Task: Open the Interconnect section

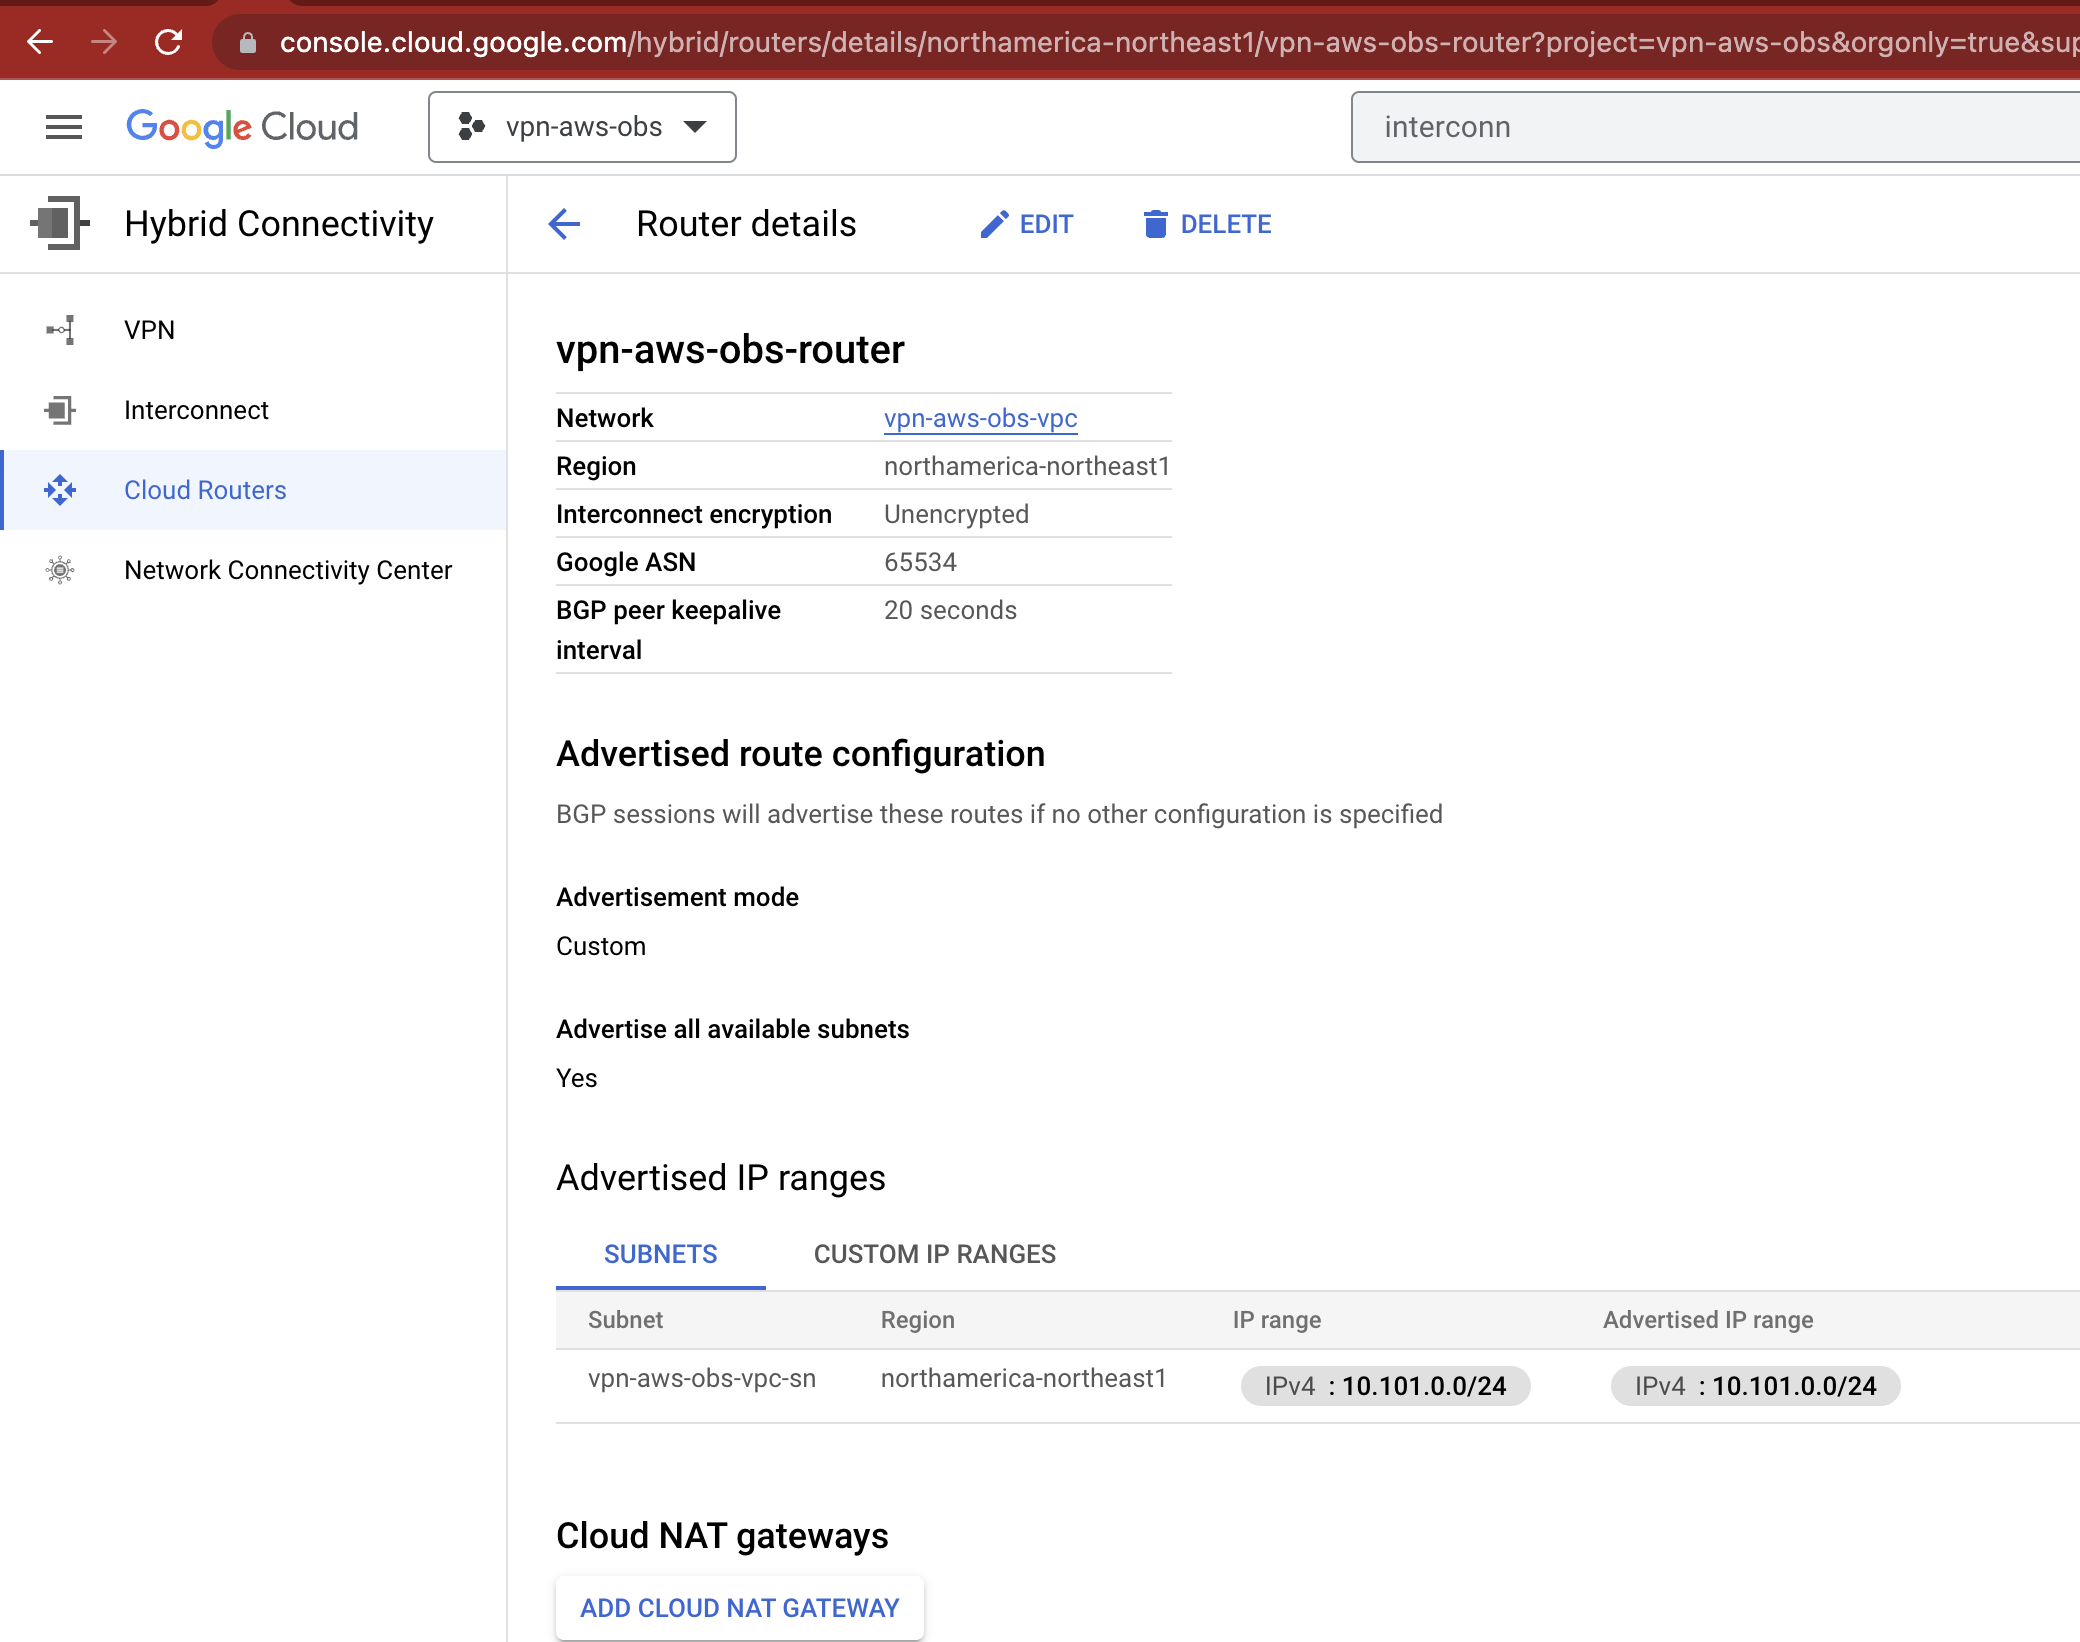Action: pyautogui.click(x=196, y=410)
